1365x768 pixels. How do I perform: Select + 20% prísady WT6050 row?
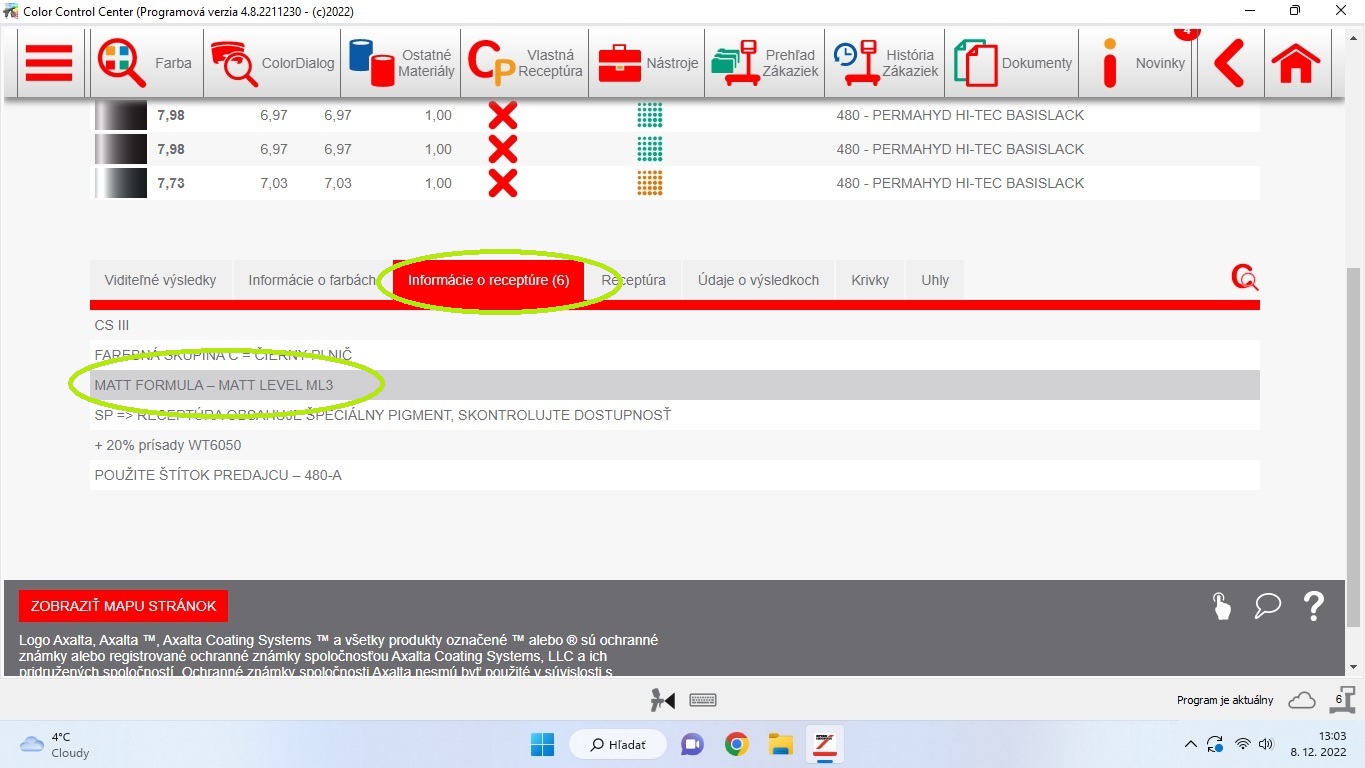click(x=675, y=445)
